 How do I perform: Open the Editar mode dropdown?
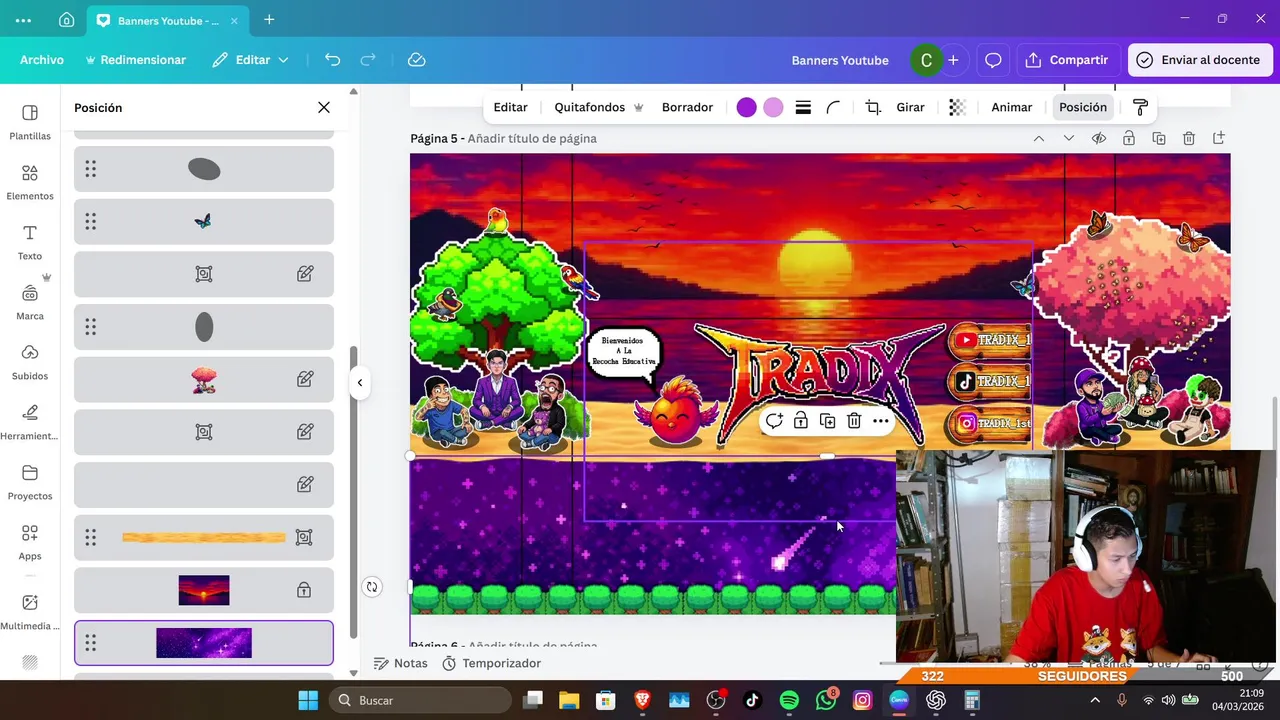[x=250, y=60]
